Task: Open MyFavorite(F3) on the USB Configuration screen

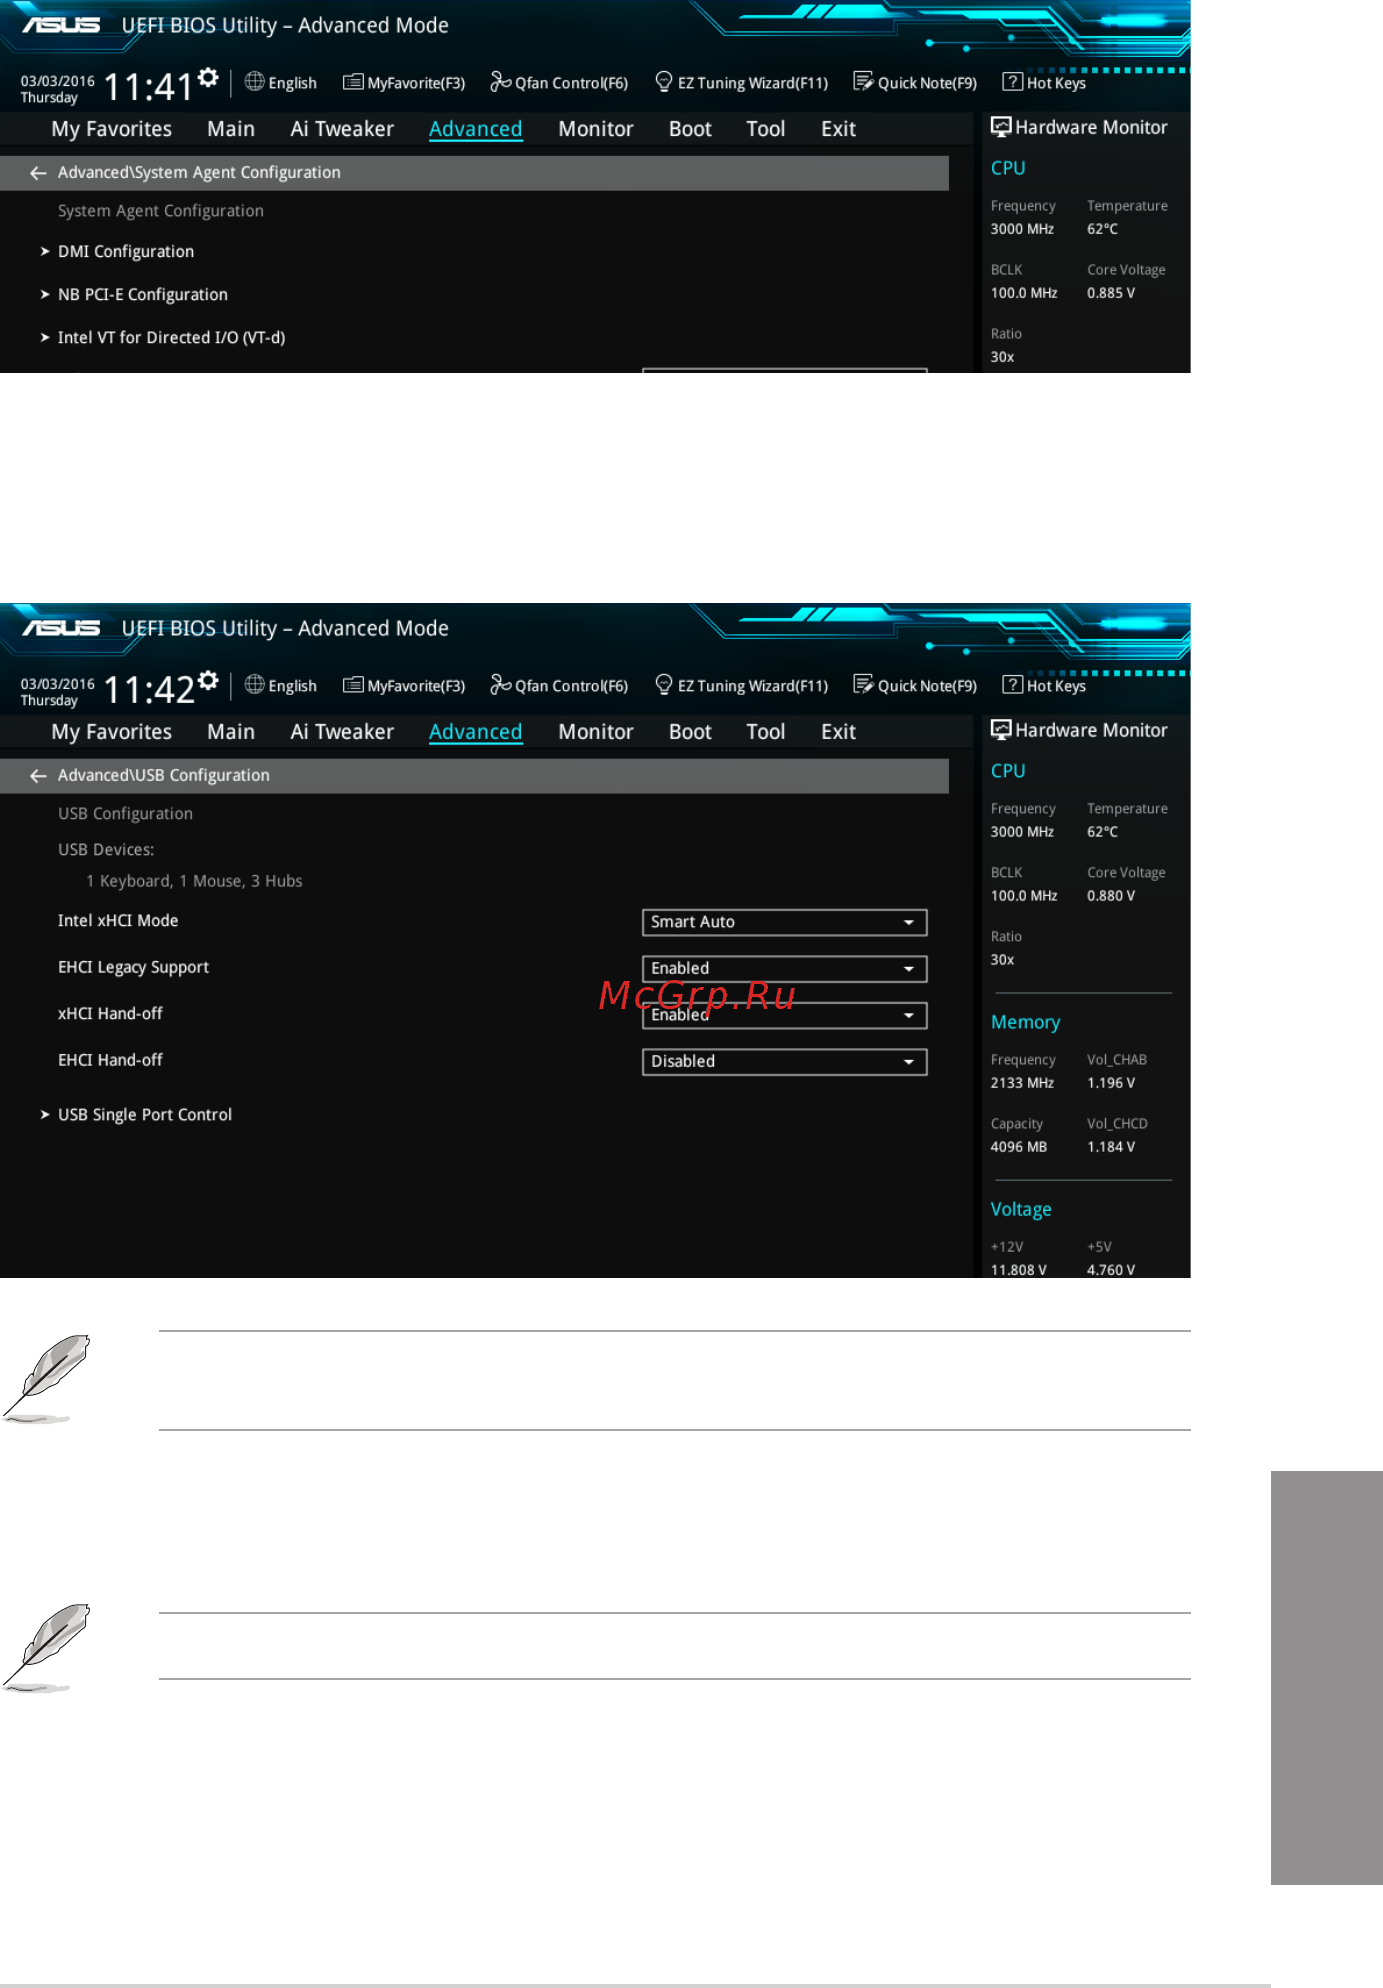Action: [404, 686]
